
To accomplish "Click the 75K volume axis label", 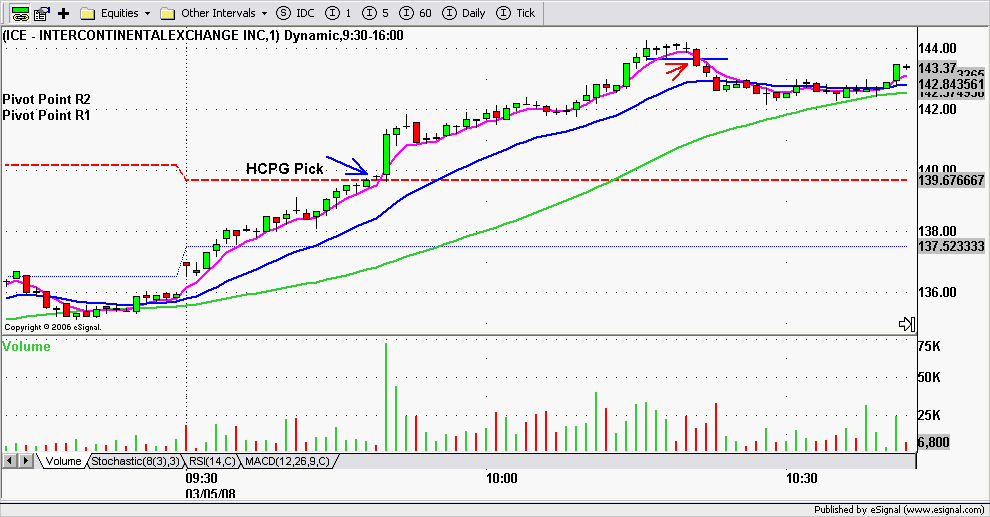I will pyautogui.click(x=929, y=347).
